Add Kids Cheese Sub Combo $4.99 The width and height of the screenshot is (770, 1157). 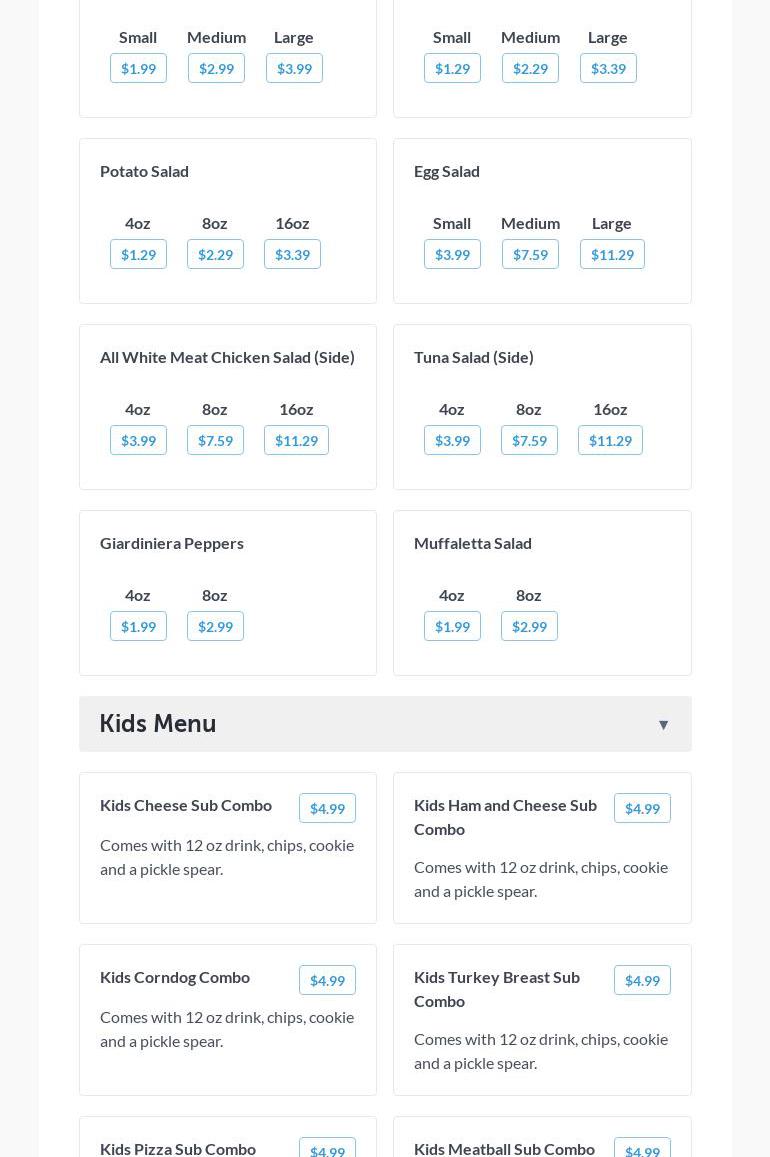tap(327, 809)
